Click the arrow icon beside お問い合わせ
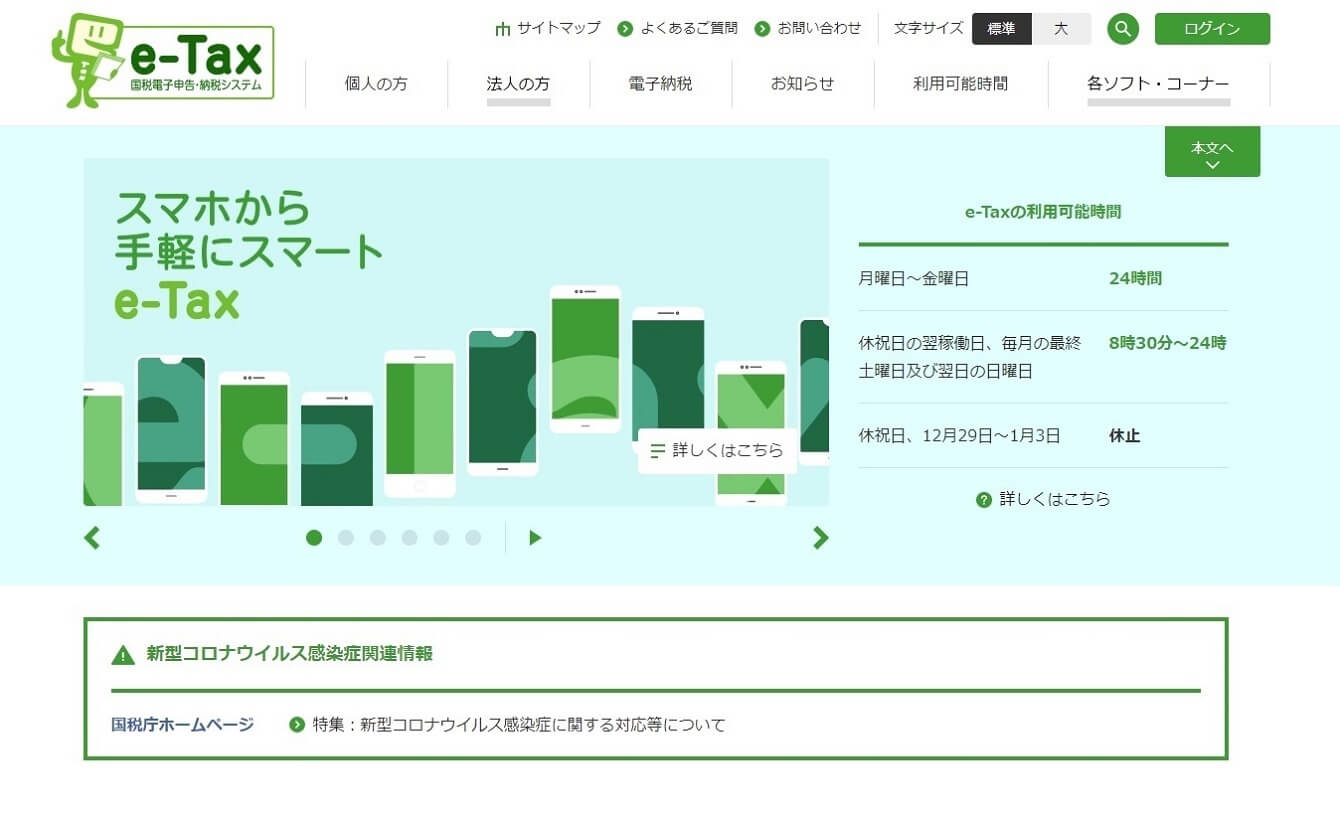The height and width of the screenshot is (821, 1340). click(x=762, y=29)
